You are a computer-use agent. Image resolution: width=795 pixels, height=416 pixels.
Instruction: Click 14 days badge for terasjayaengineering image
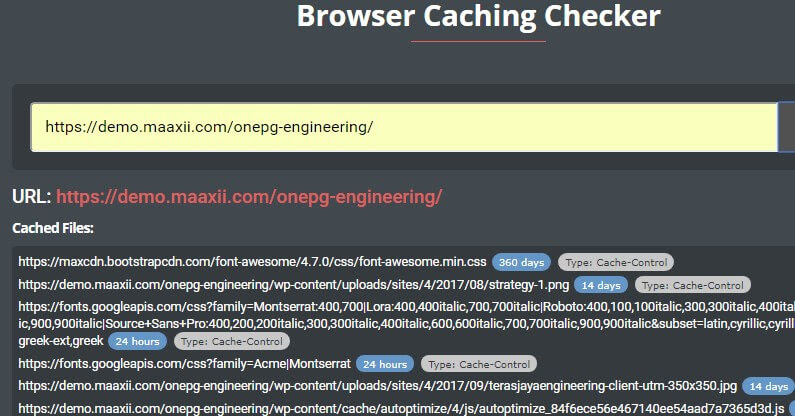pos(769,386)
